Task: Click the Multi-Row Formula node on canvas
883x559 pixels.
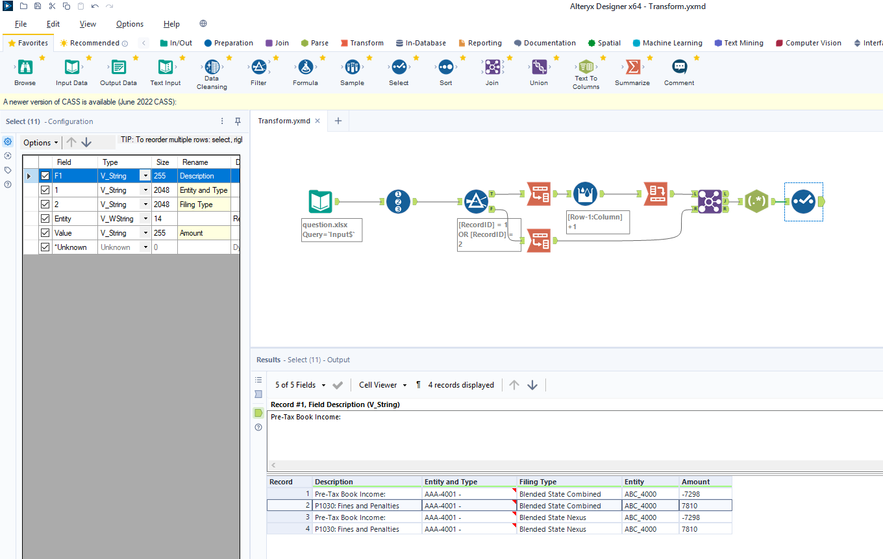Action: [x=585, y=194]
